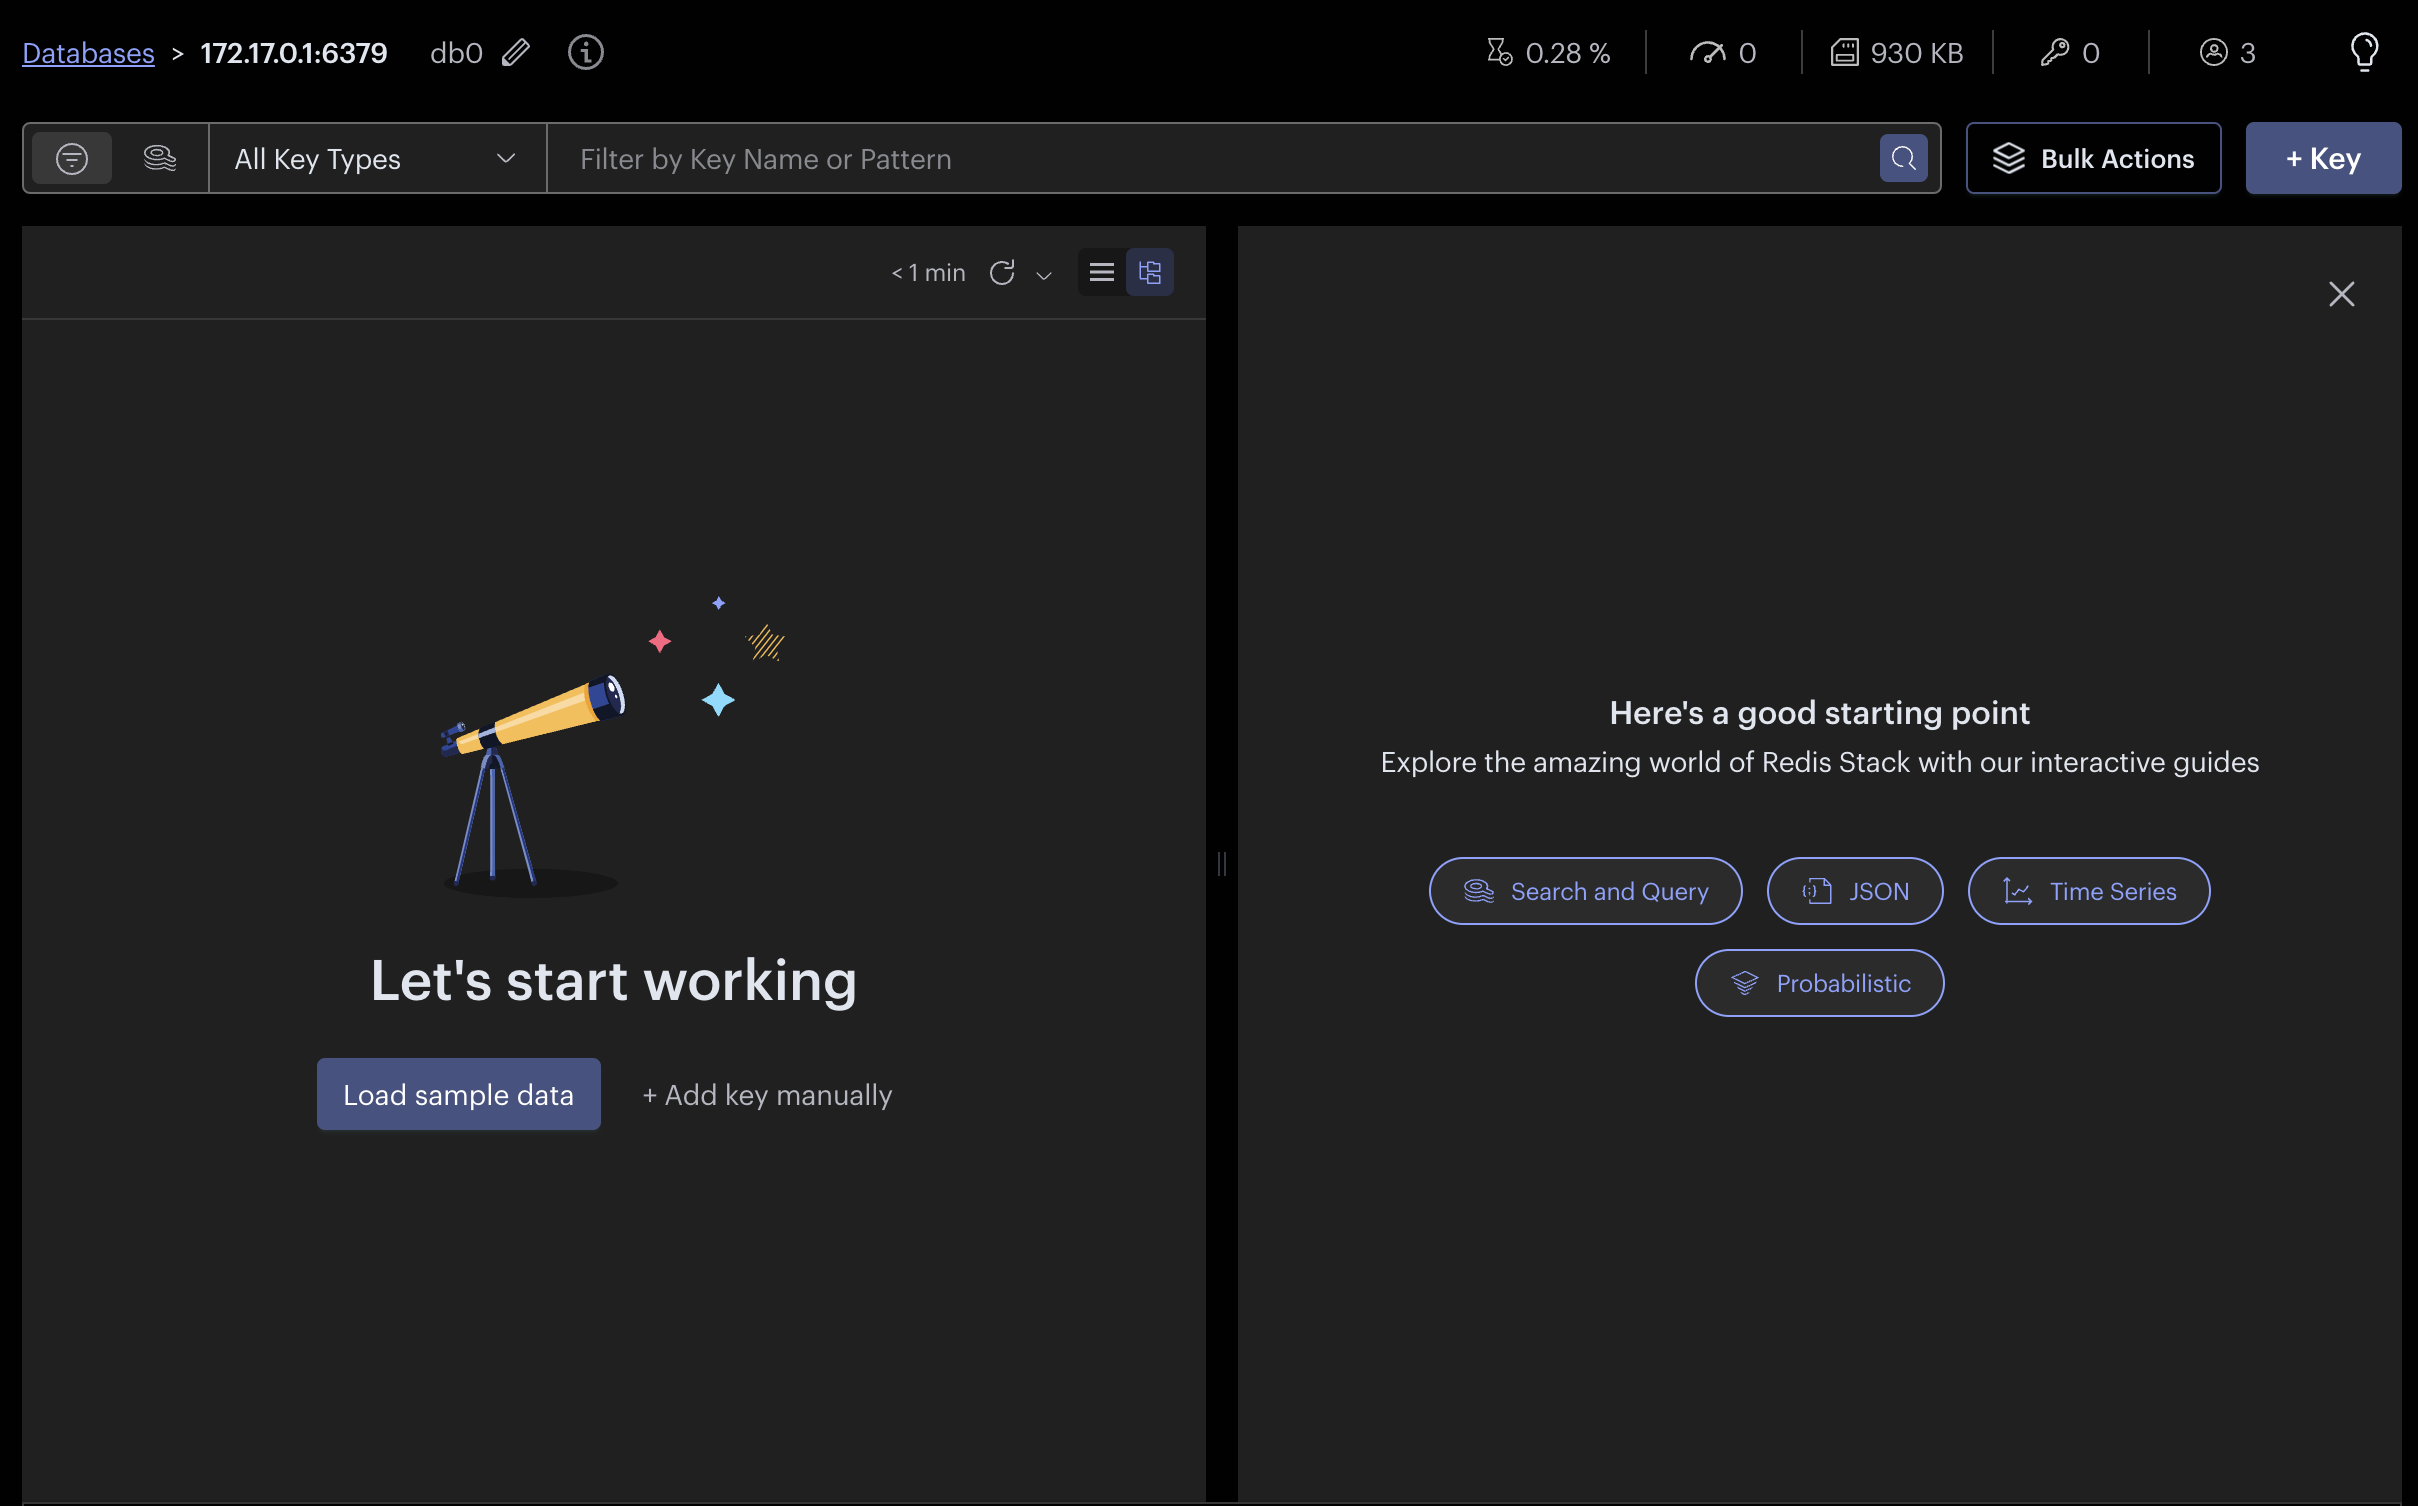Choose + Add key manually
The height and width of the screenshot is (1506, 2418).
pos(767,1094)
